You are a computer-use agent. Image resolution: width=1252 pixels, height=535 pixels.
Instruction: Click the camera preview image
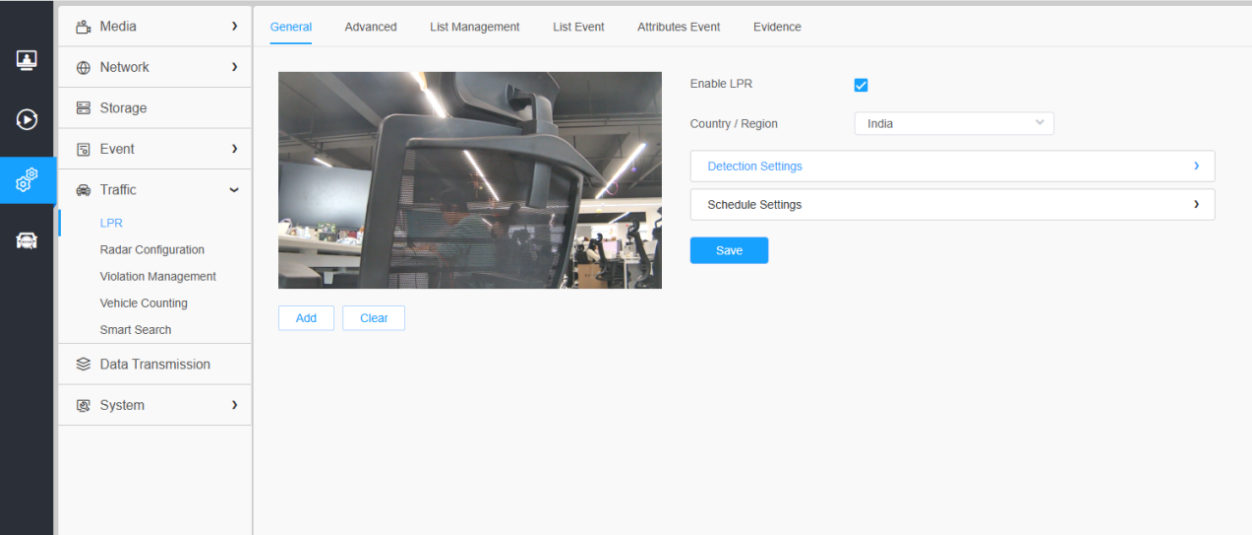470,180
